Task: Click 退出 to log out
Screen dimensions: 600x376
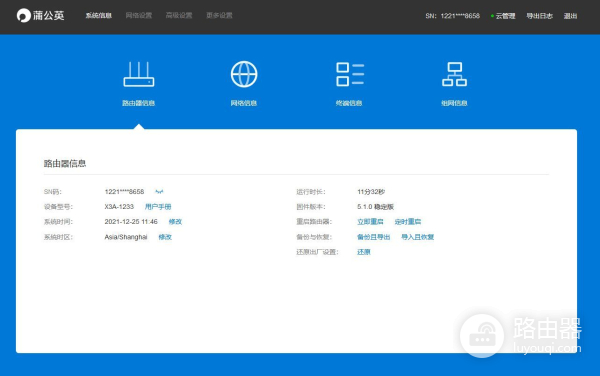Action: [x=570, y=16]
